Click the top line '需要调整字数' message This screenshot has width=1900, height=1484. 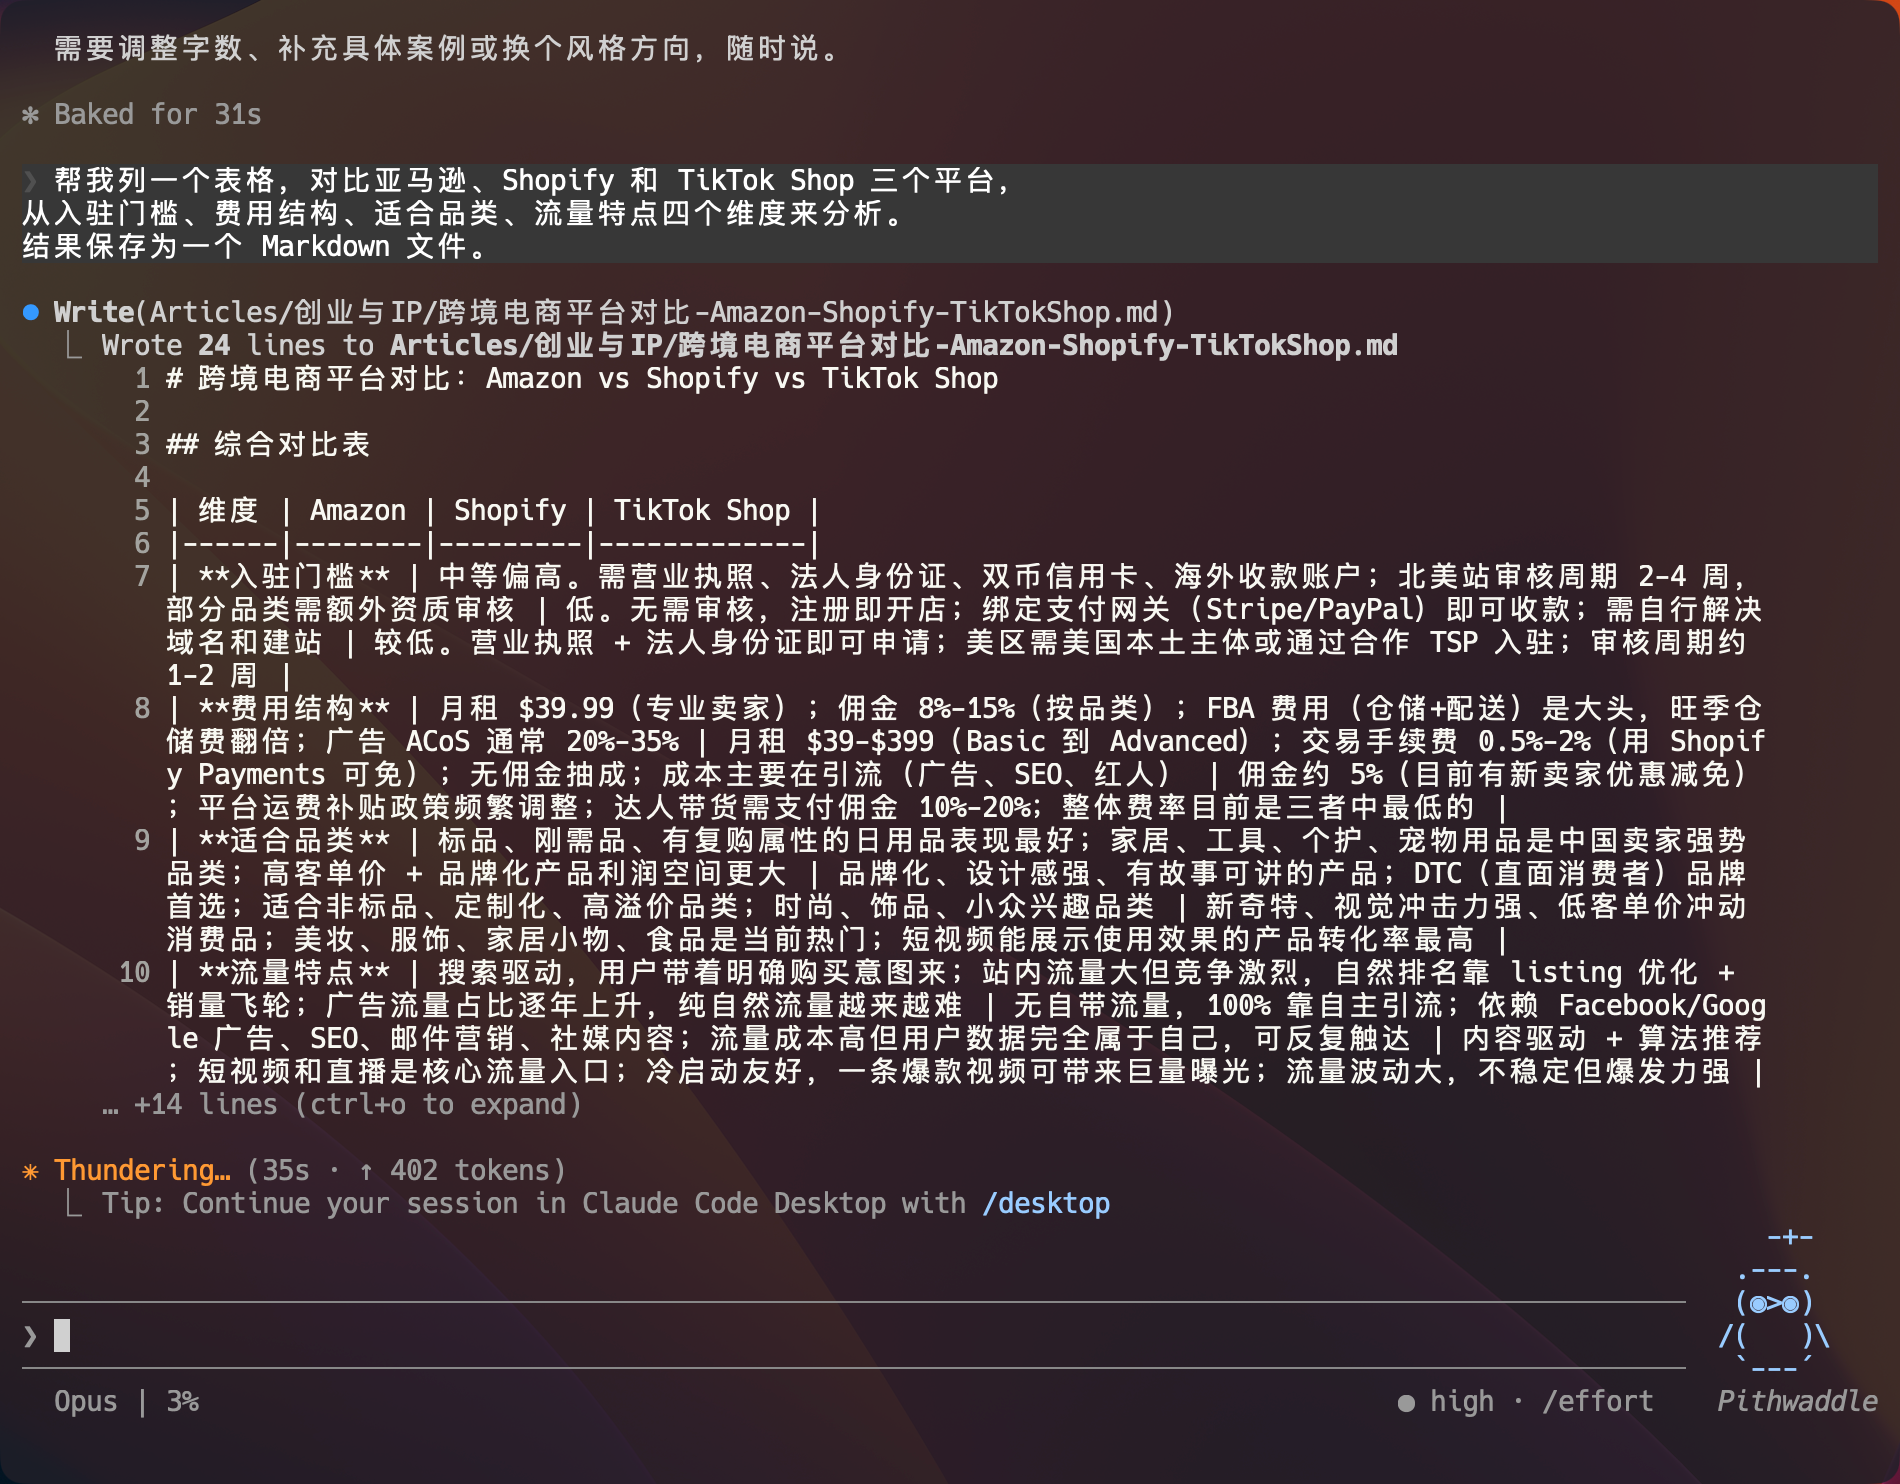pos(450,48)
